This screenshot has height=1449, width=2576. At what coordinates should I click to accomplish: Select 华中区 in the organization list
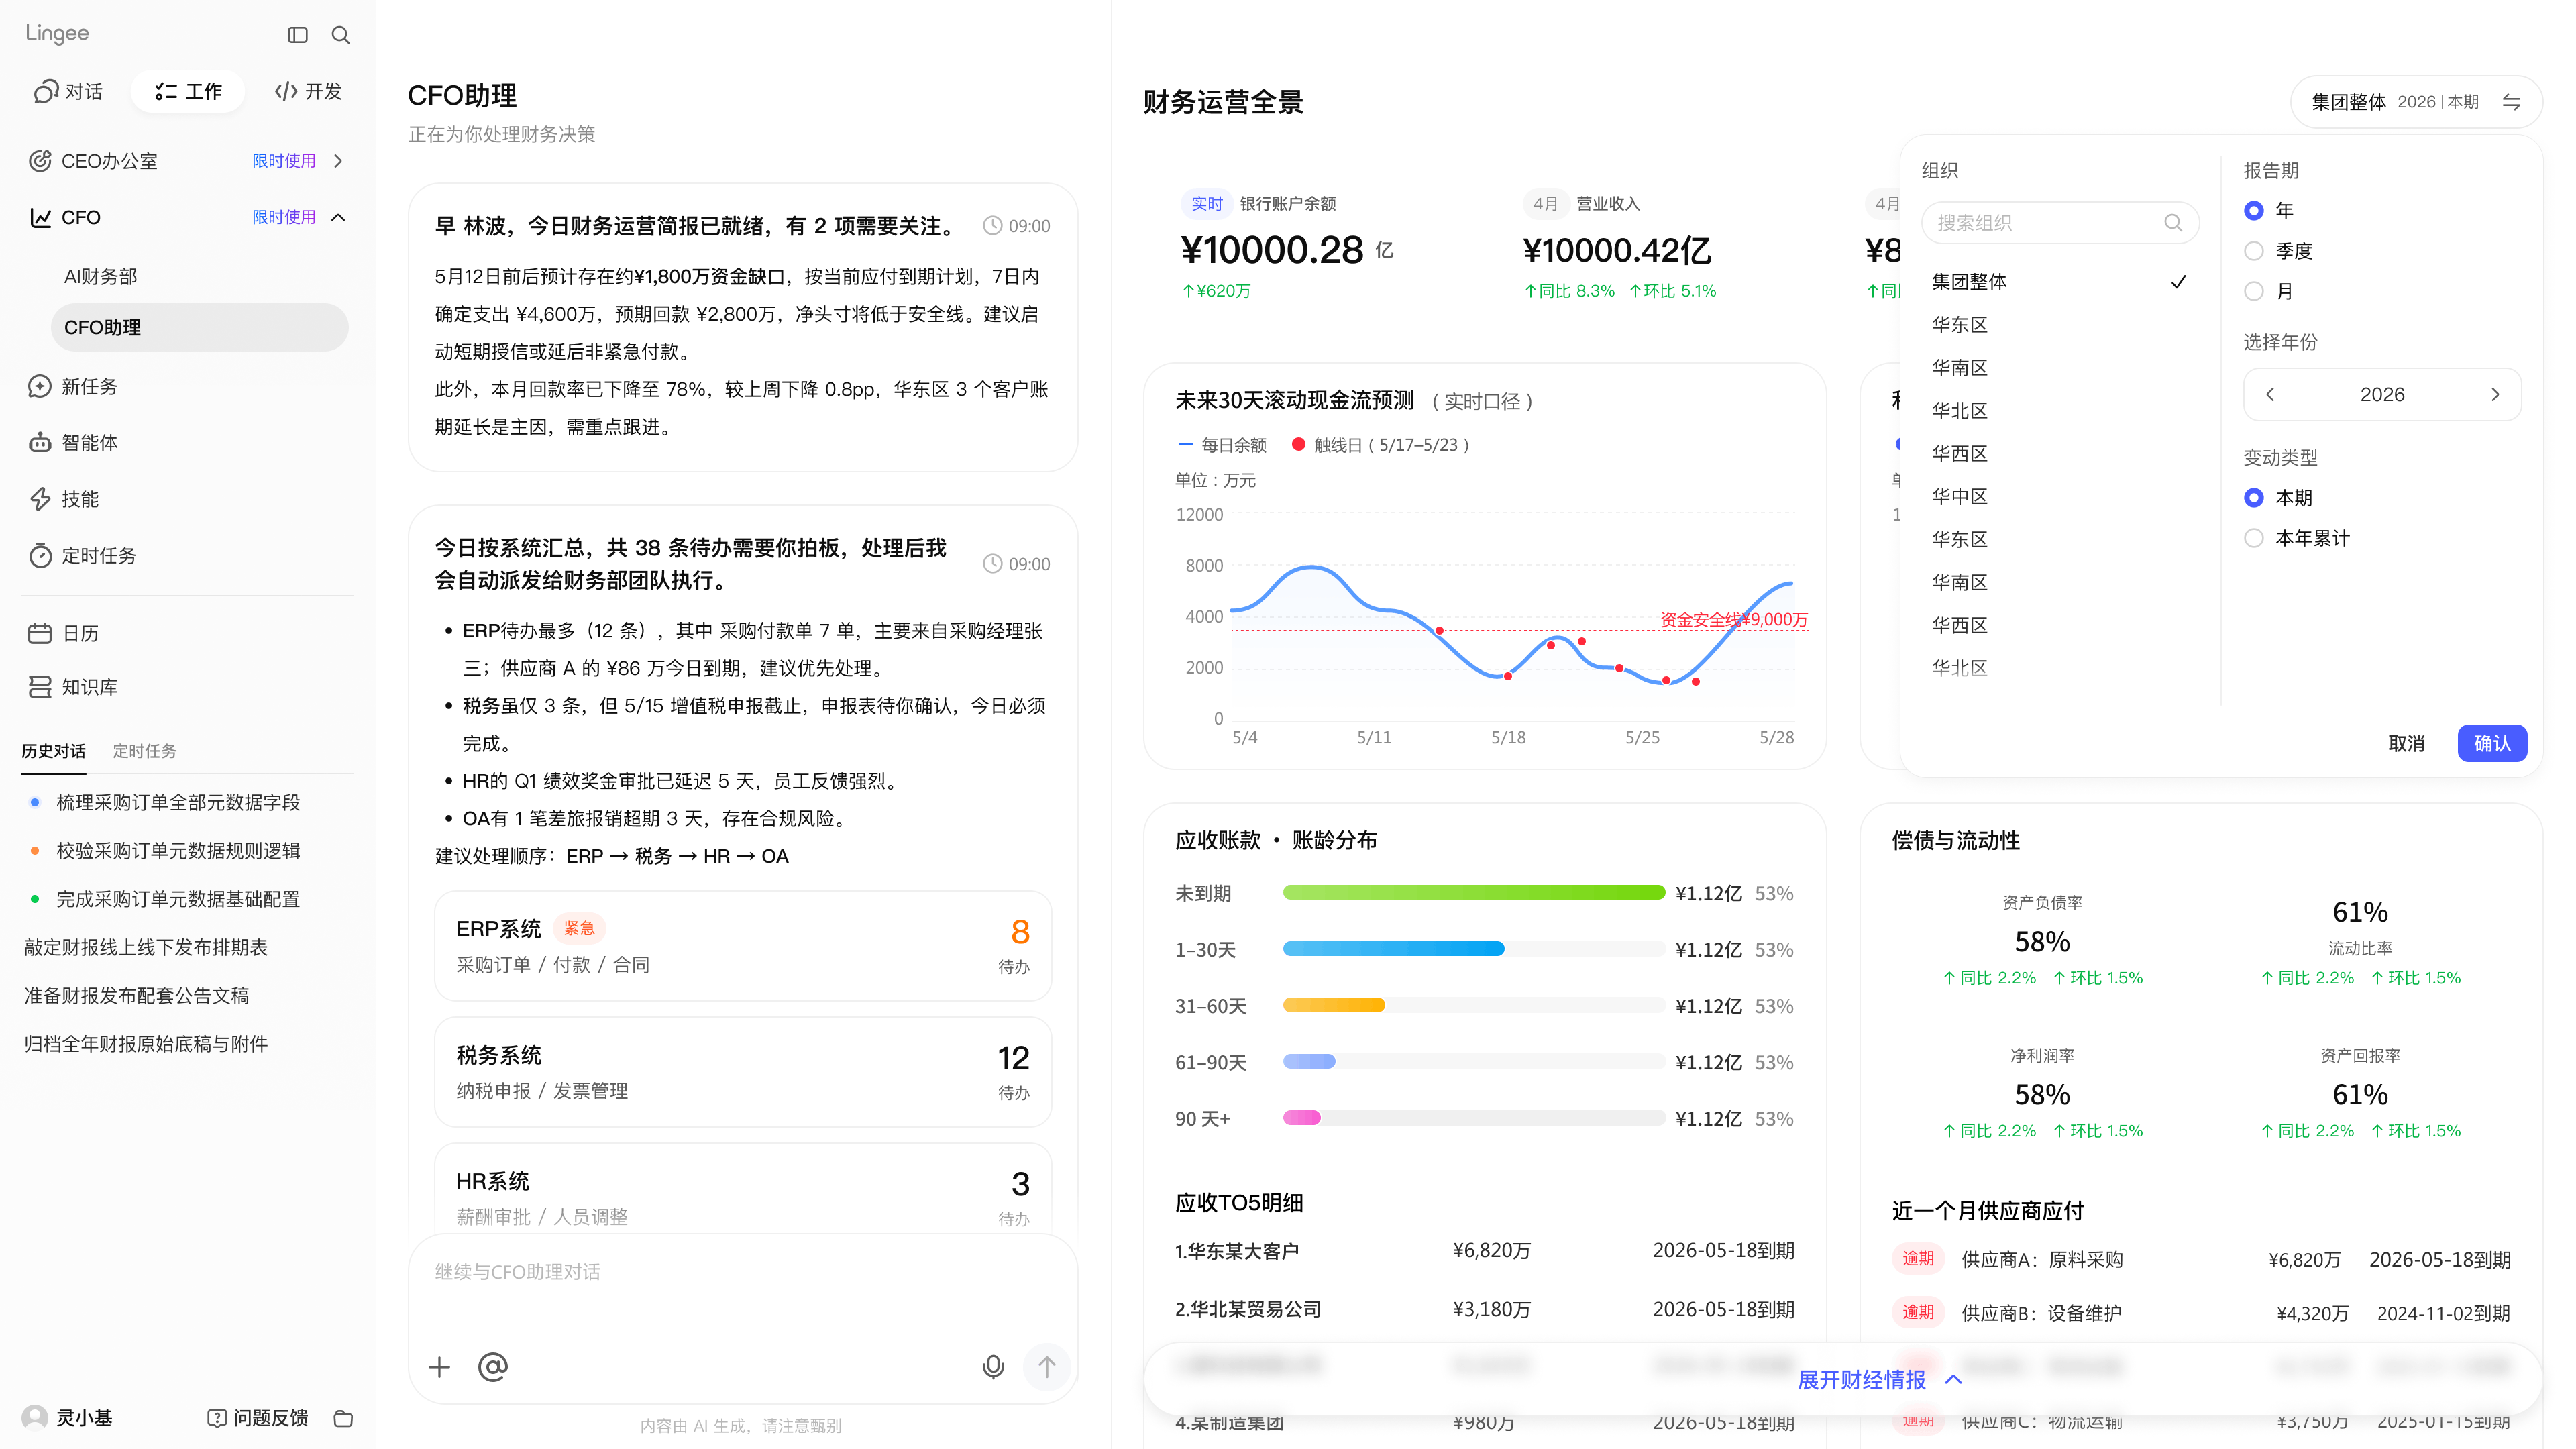pyautogui.click(x=2059, y=497)
